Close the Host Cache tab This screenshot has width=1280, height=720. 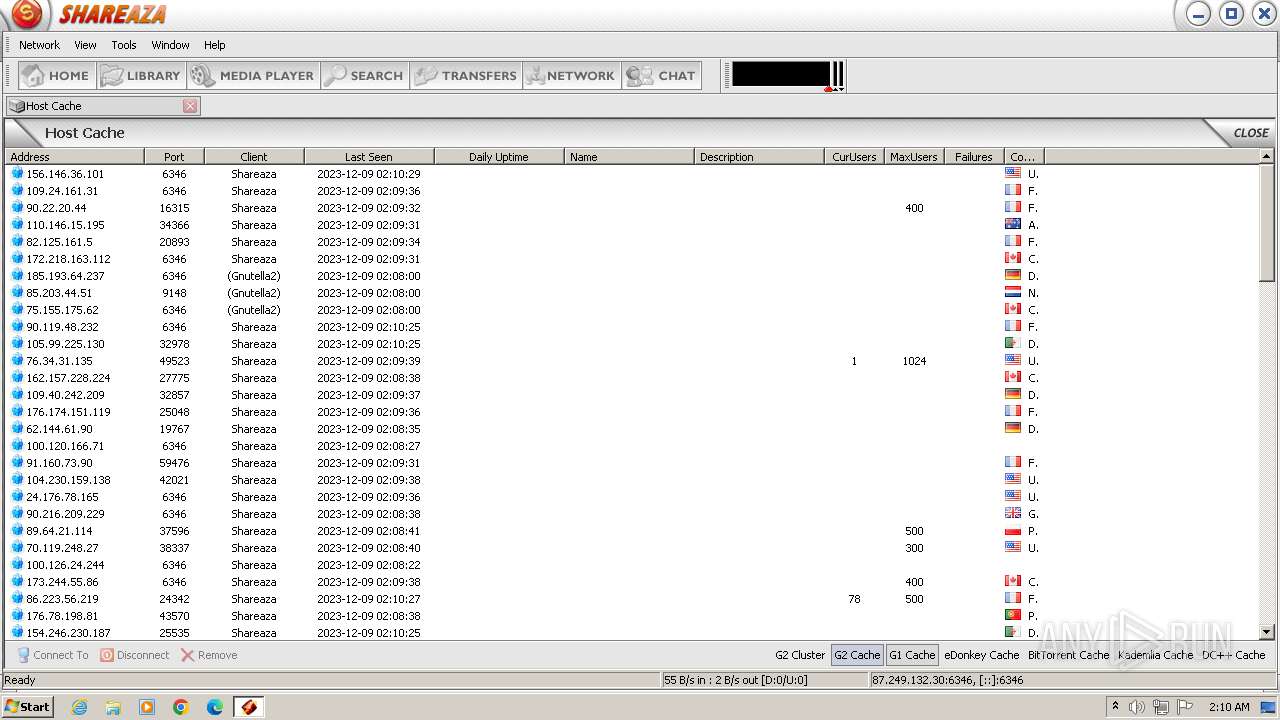[190, 106]
